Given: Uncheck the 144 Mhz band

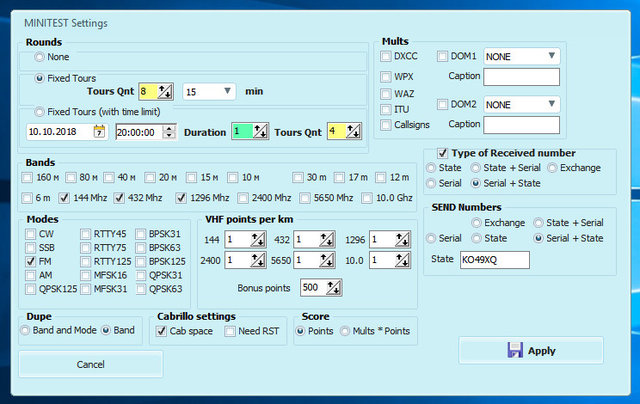Looking at the screenshot, I should (x=64, y=198).
